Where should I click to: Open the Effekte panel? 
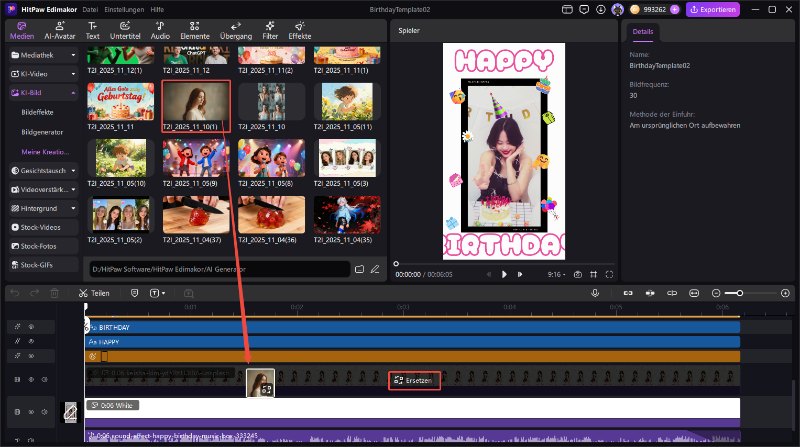click(299, 29)
